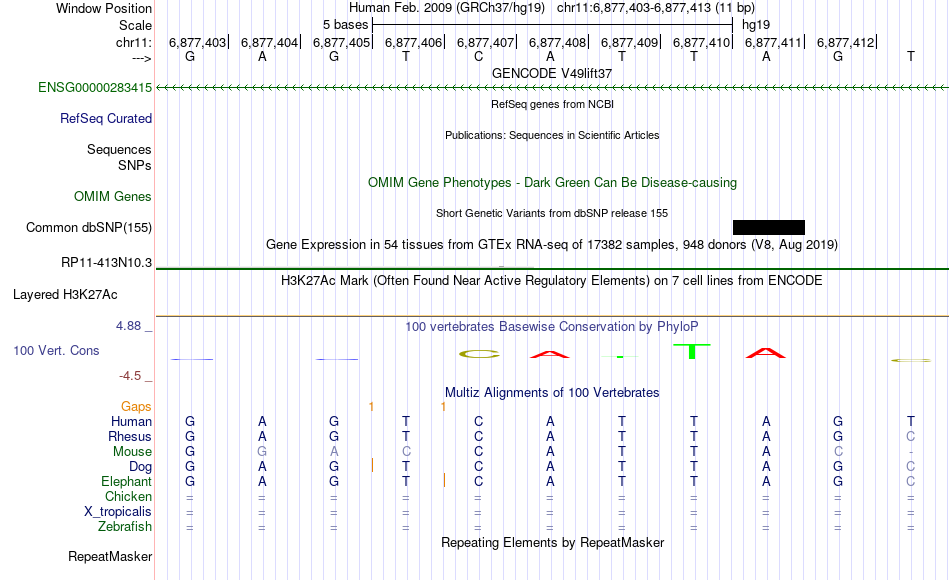Click Short Genetic Variants from dbSNP release 155

point(552,213)
